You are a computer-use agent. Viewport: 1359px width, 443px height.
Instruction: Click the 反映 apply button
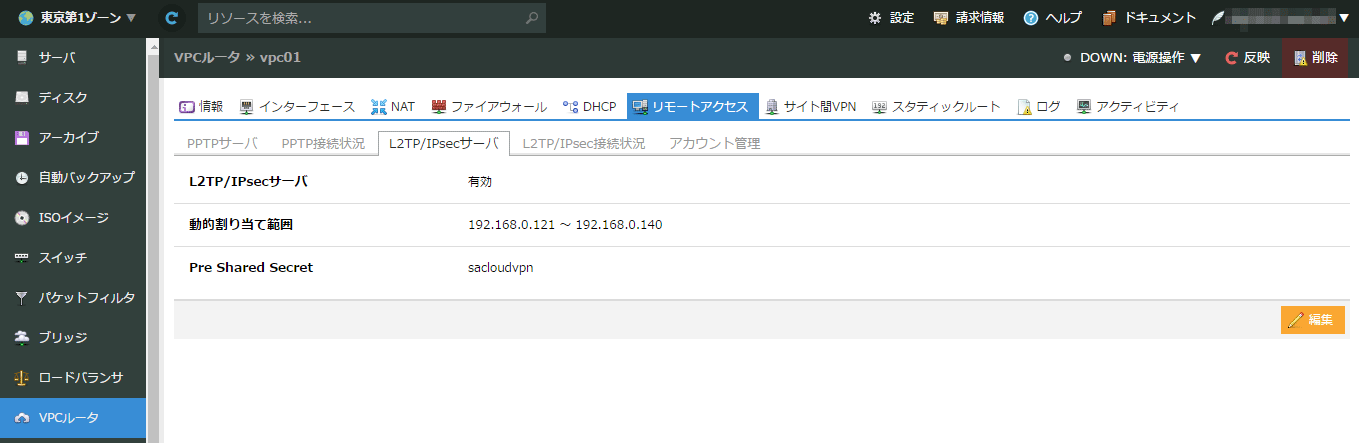1247,58
